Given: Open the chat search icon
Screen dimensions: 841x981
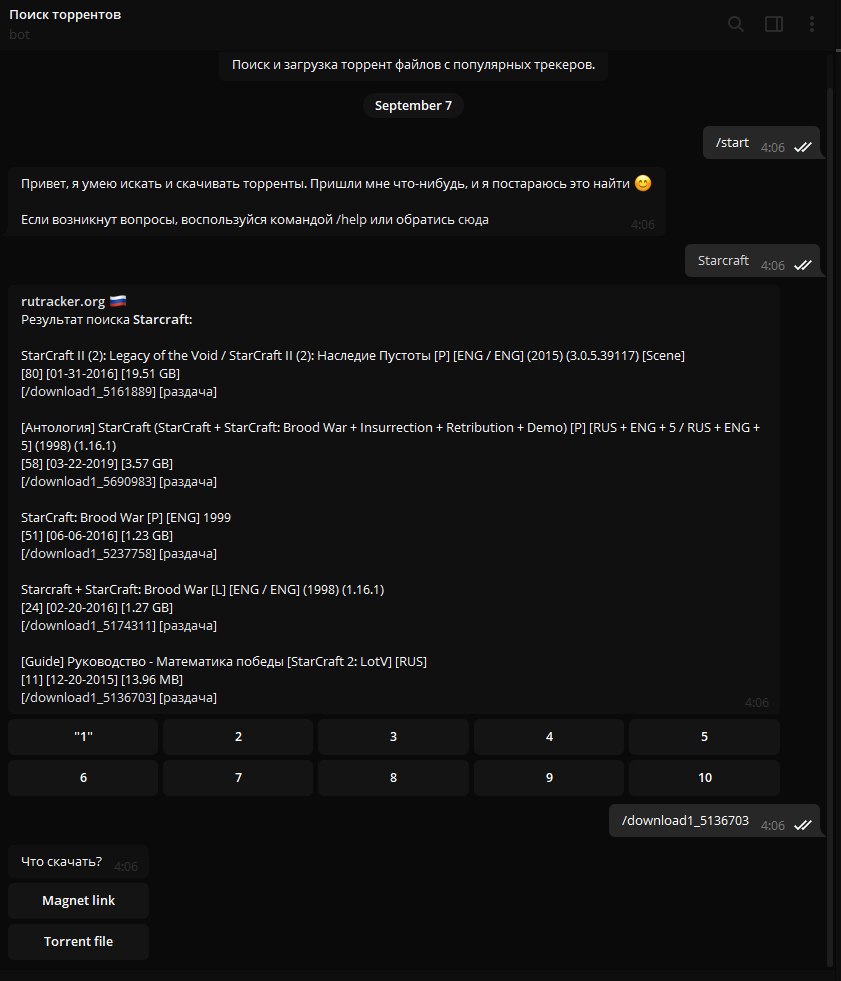Looking at the screenshot, I should coord(736,24).
